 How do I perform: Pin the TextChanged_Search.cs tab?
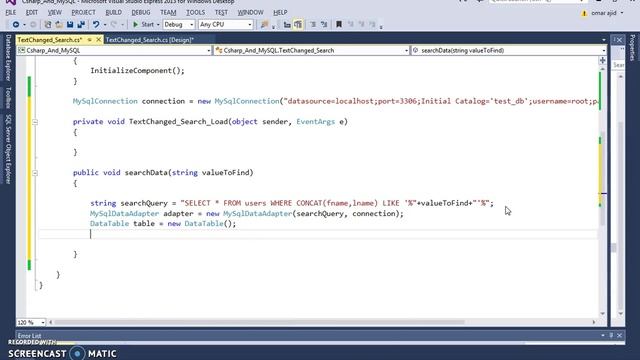tap(89, 40)
